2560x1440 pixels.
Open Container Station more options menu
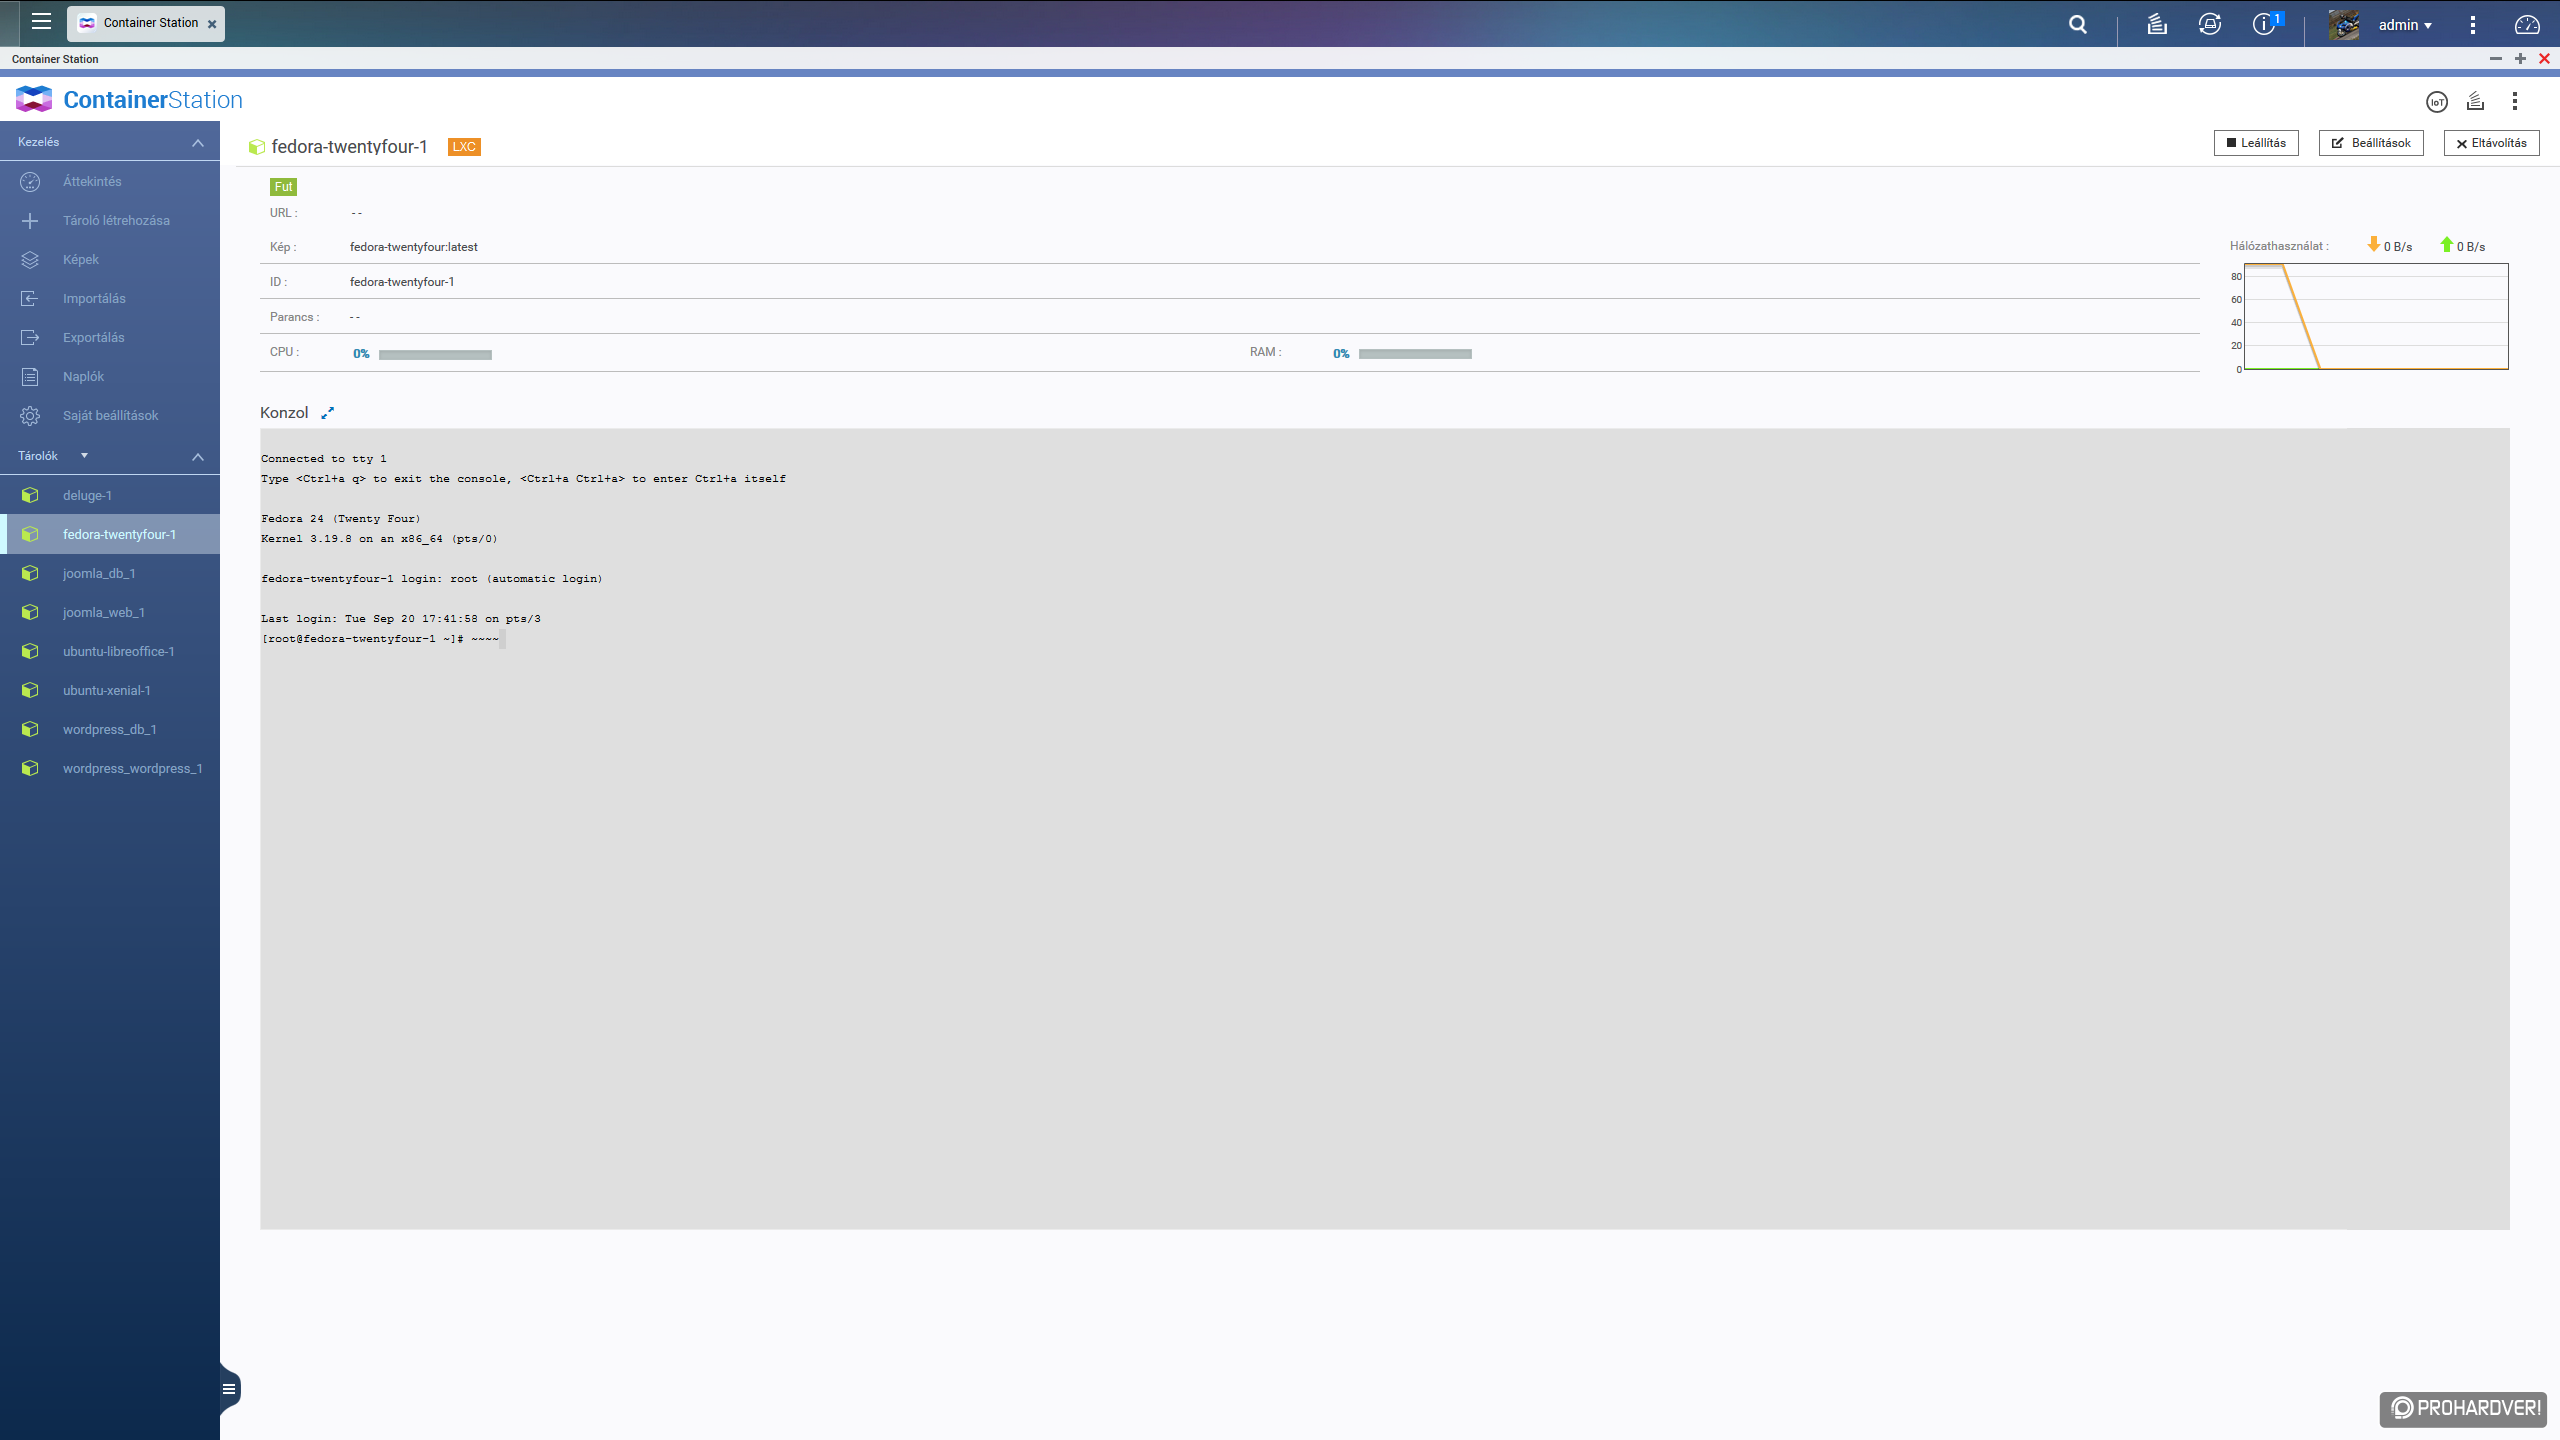pos(2515,101)
